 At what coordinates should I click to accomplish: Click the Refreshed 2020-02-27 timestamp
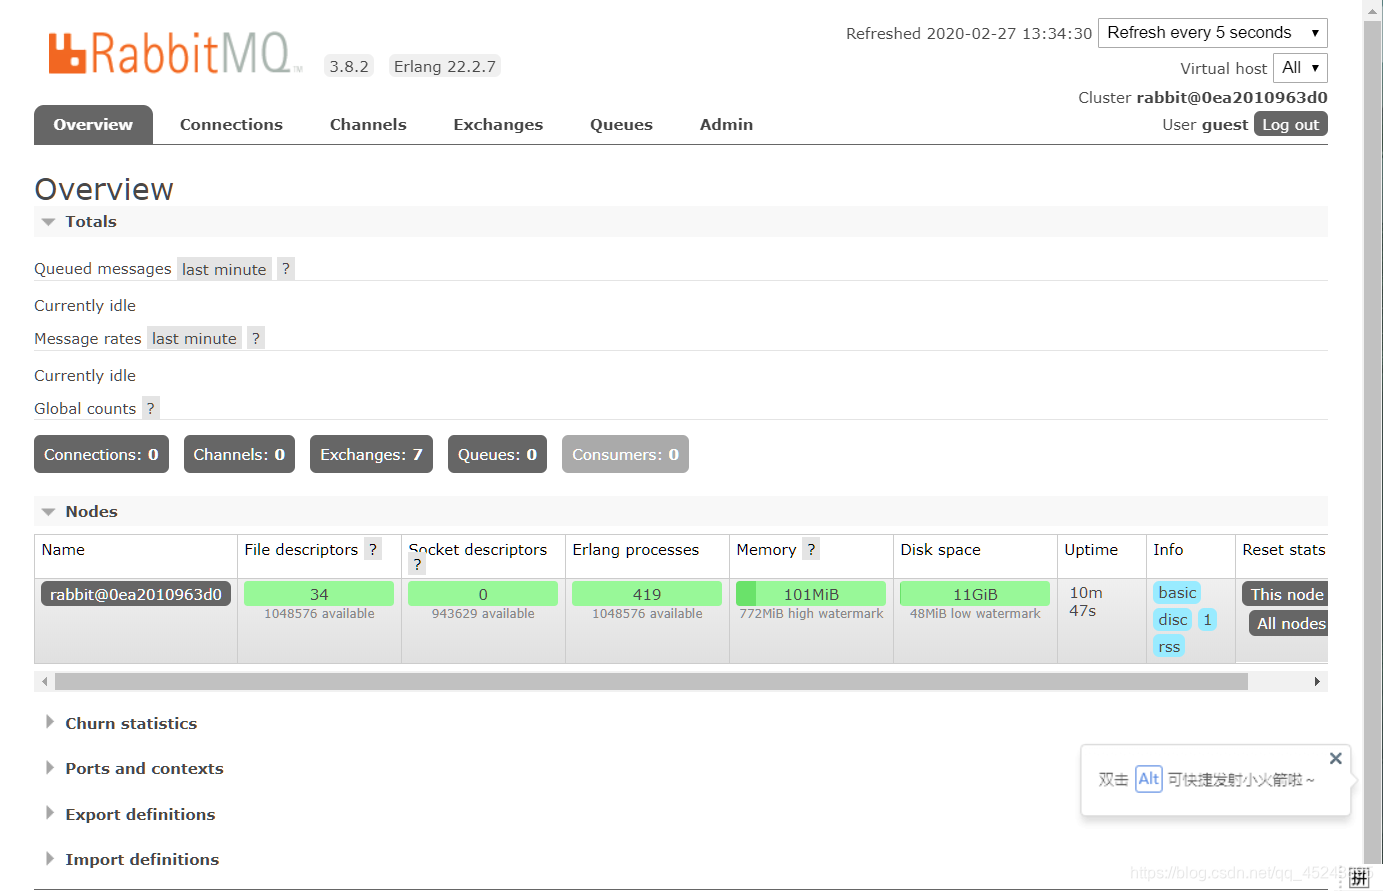tap(968, 33)
